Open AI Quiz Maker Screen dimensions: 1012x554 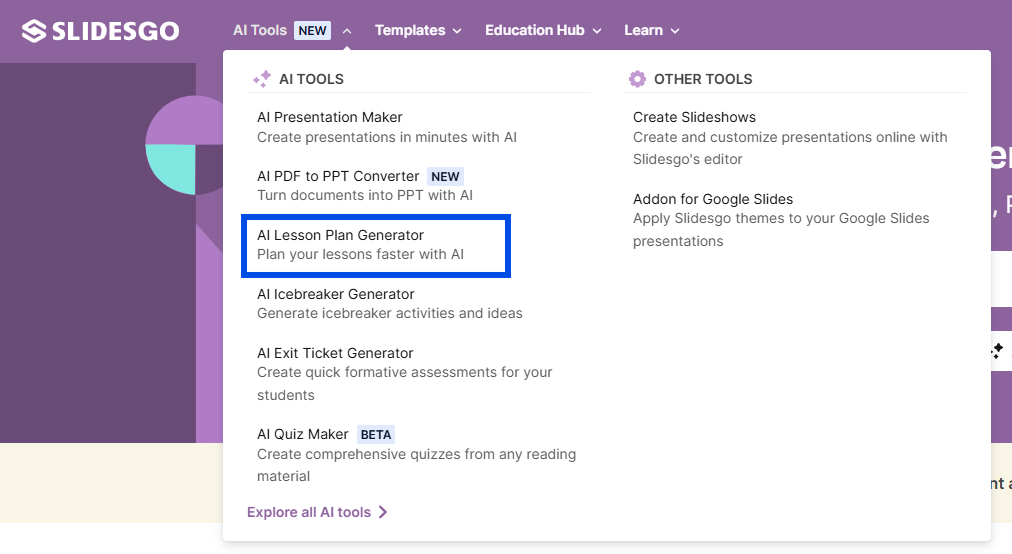(303, 434)
